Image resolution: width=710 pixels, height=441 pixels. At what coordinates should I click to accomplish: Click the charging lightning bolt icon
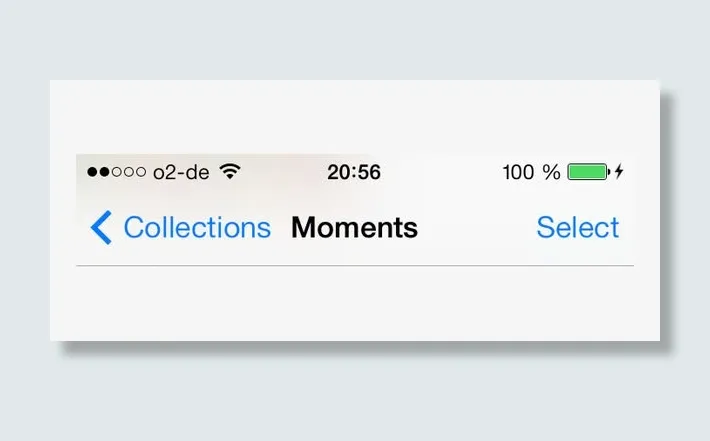(x=619, y=172)
